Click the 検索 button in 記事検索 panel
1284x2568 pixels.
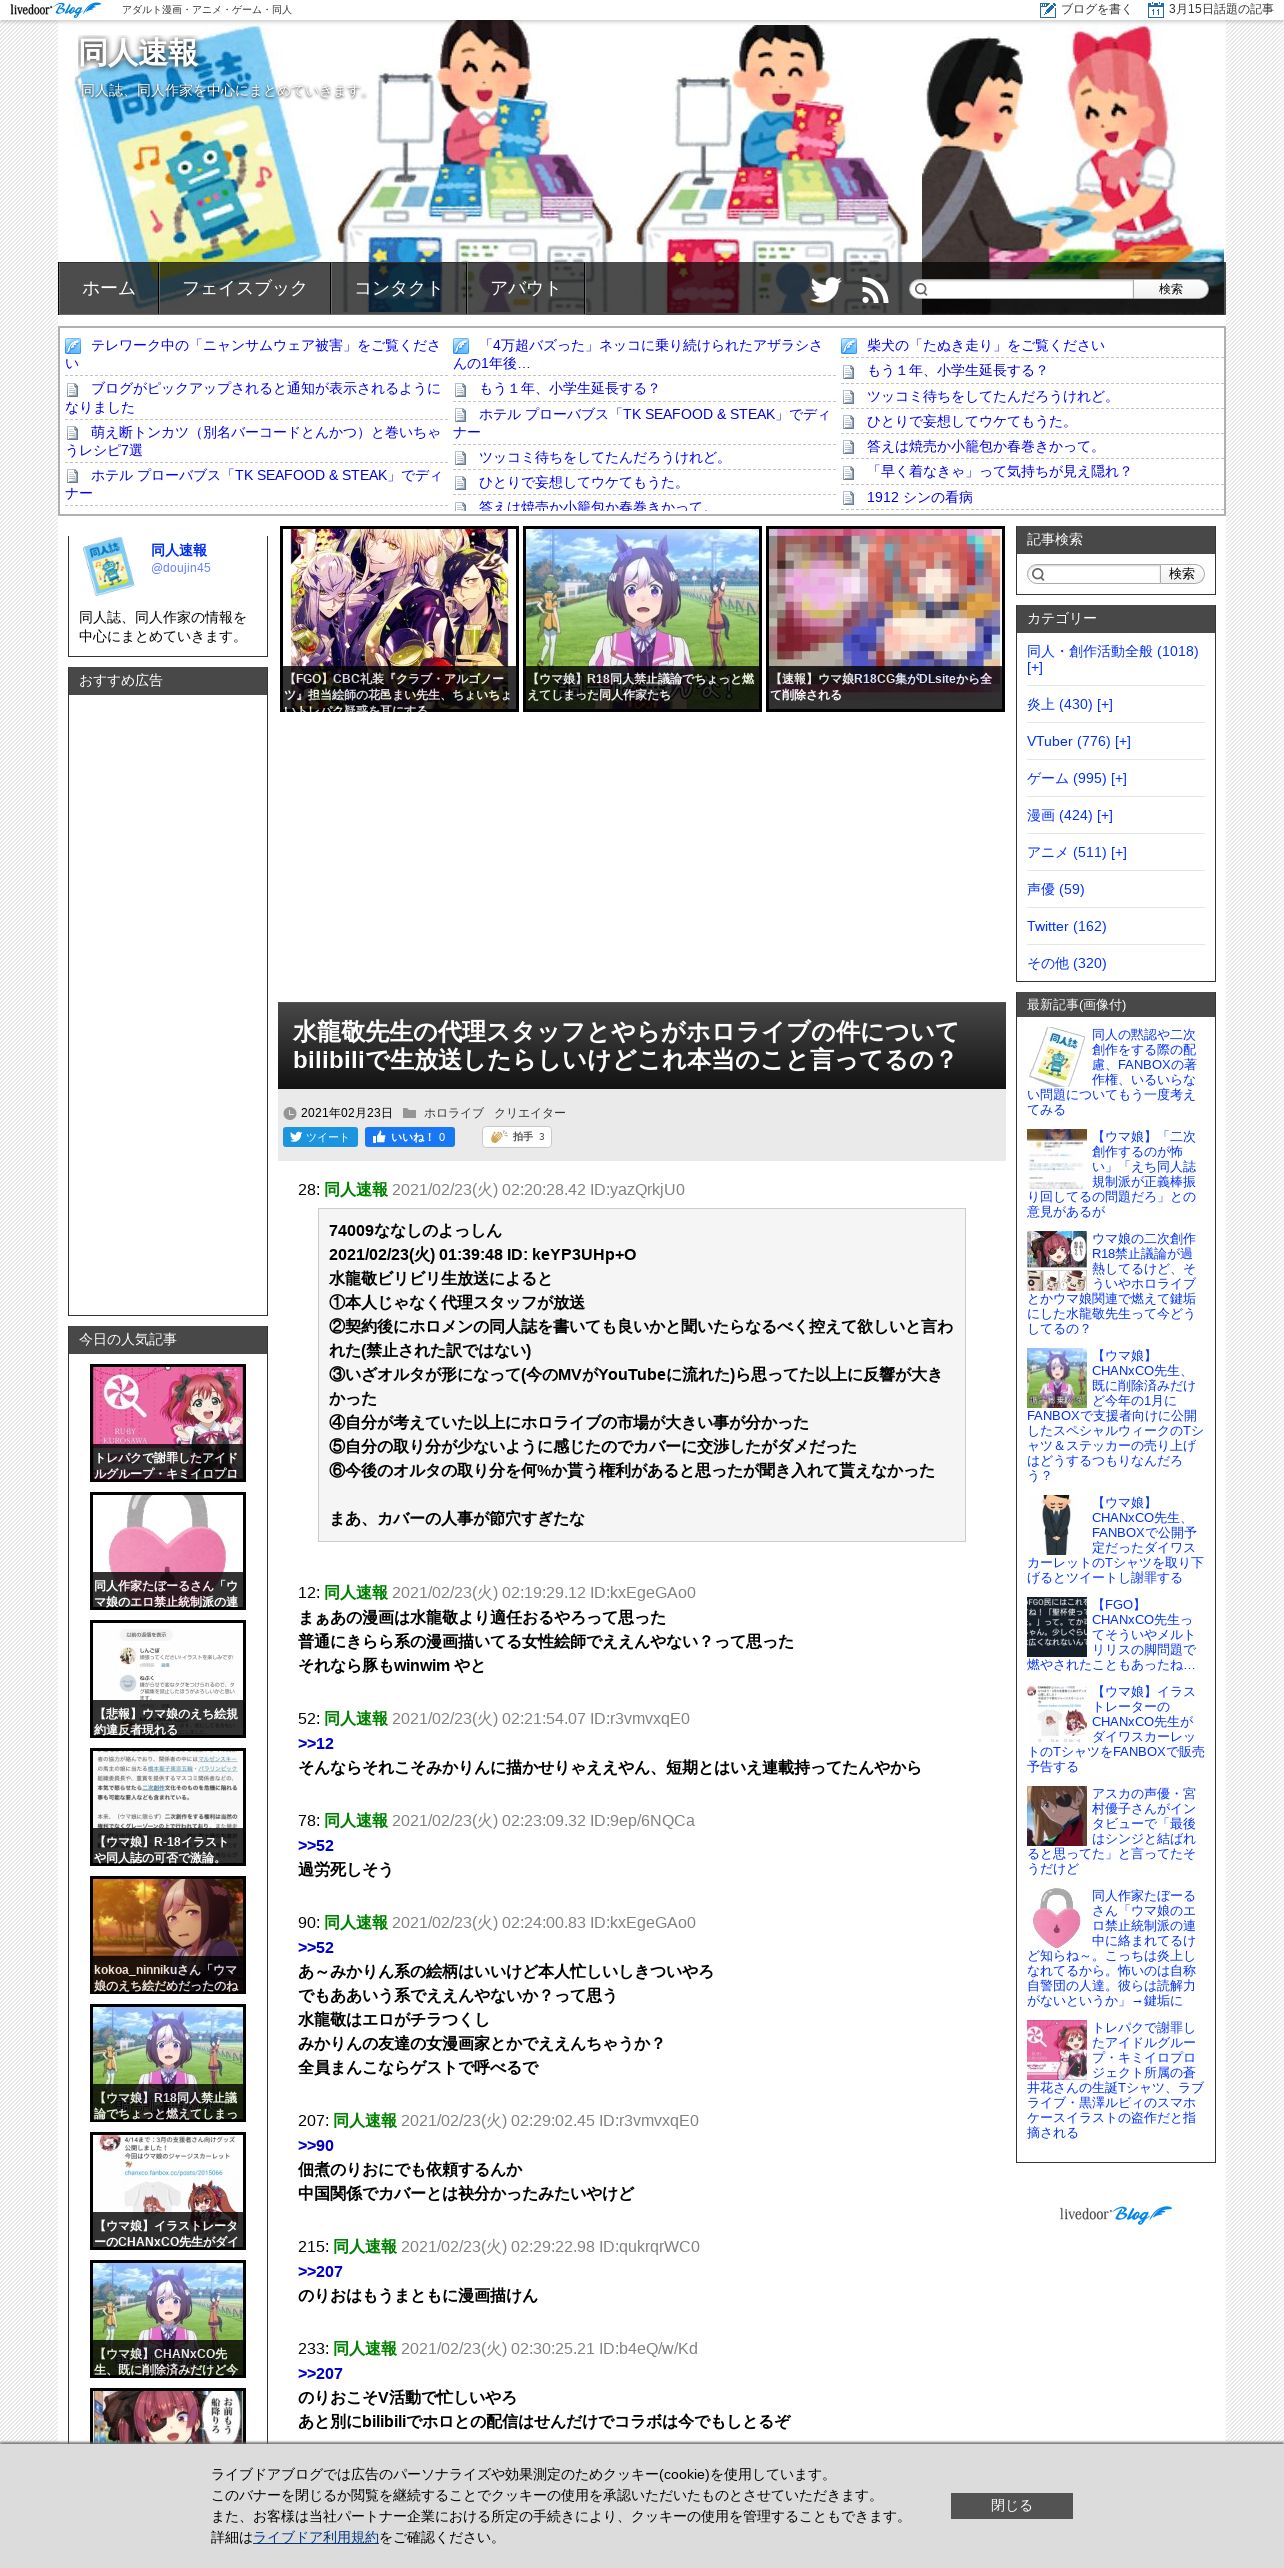pos(1182,574)
